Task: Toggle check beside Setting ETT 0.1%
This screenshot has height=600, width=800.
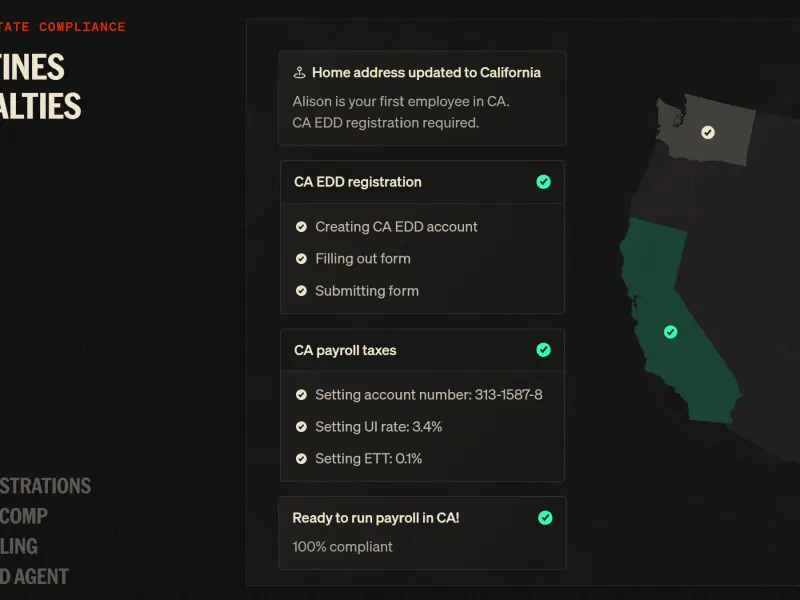Action: pos(302,459)
